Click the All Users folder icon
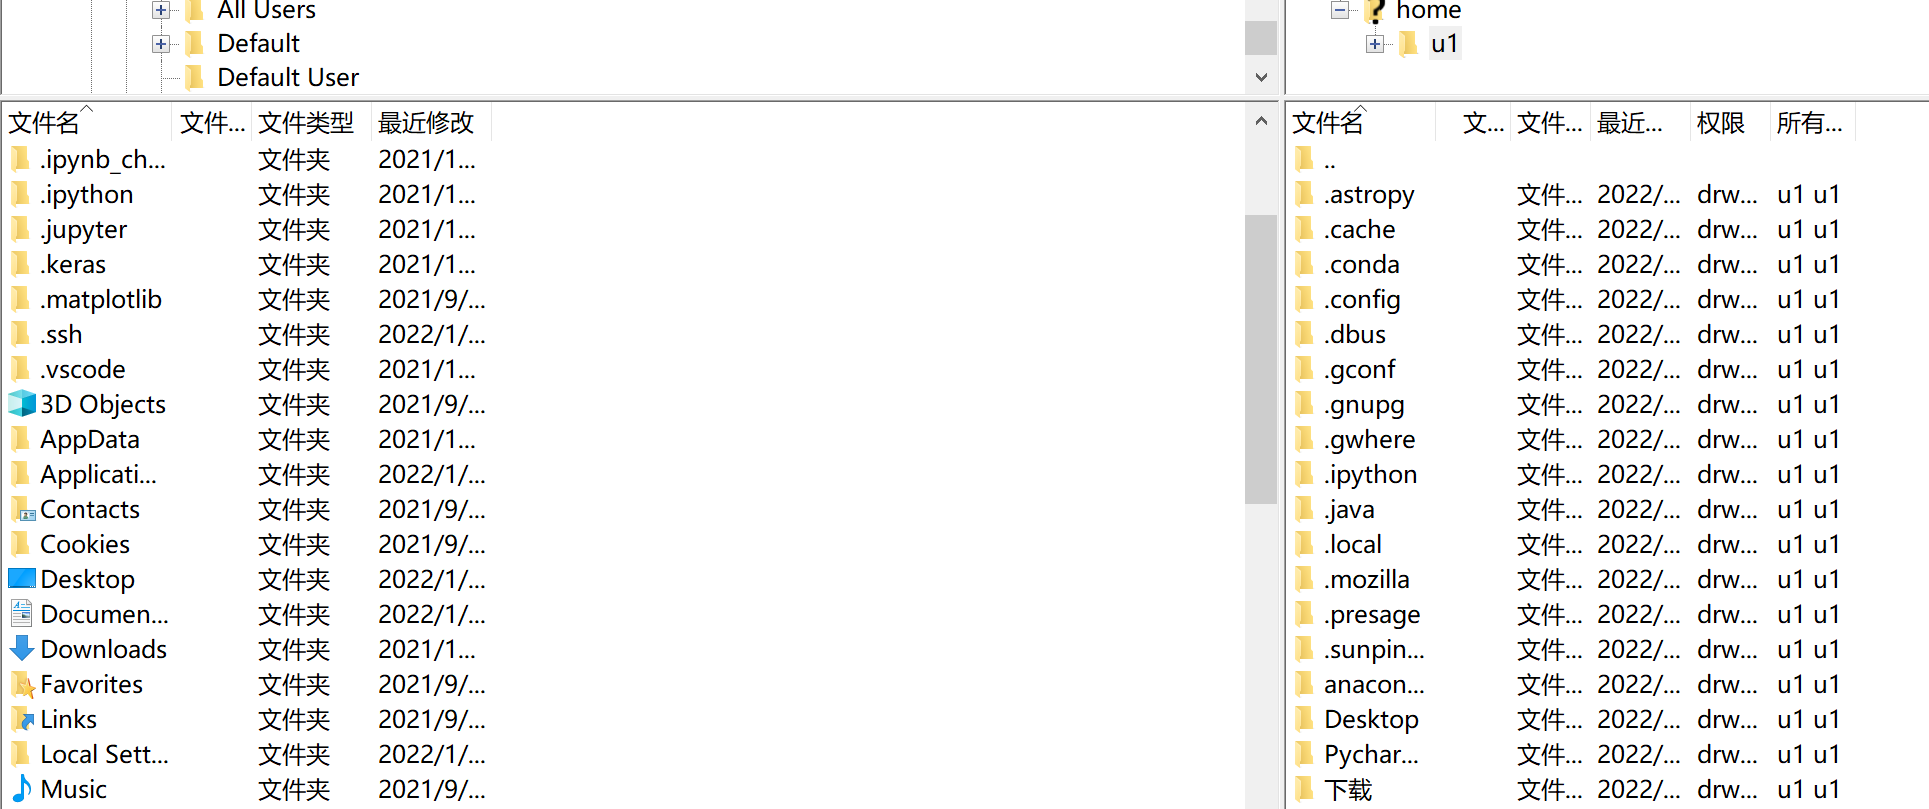The image size is (1929, 809). coord(196,10)
